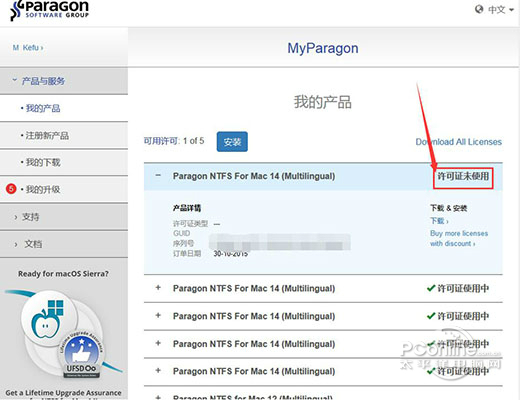Open the Download All Licenses link
Viewport: 520px width, 400px height.
(x=458, y=142)
